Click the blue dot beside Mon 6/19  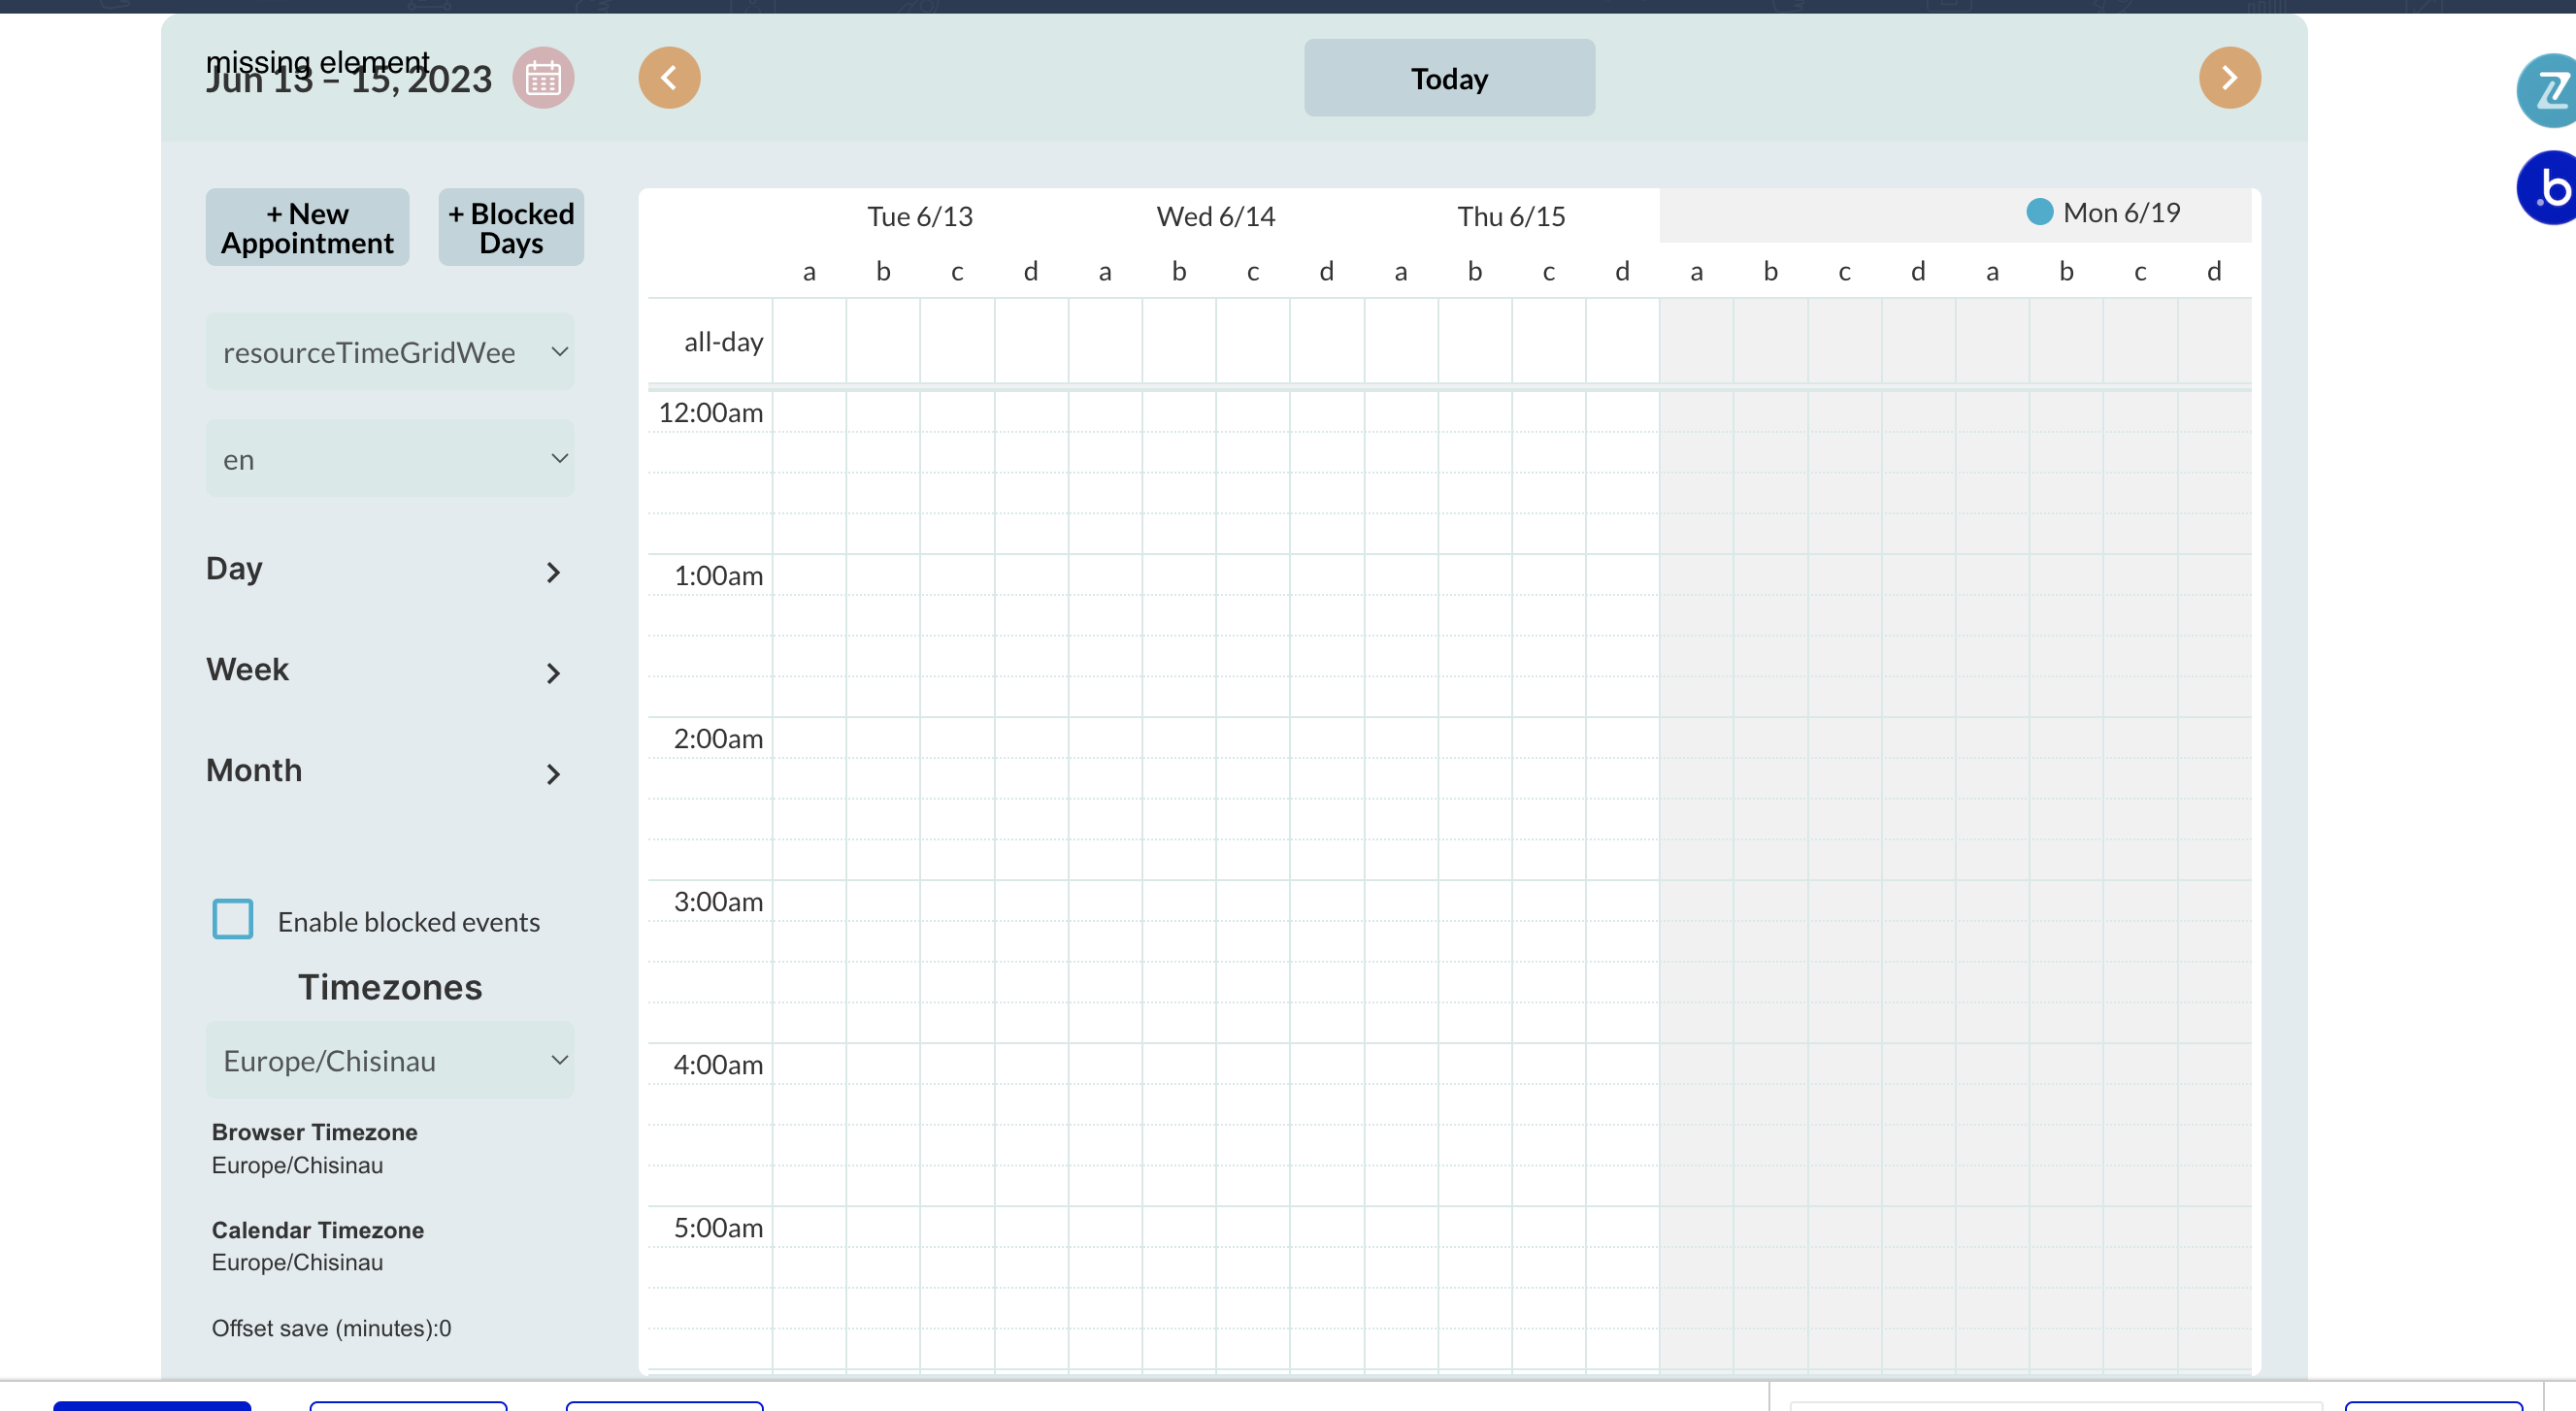(2039, 212)
